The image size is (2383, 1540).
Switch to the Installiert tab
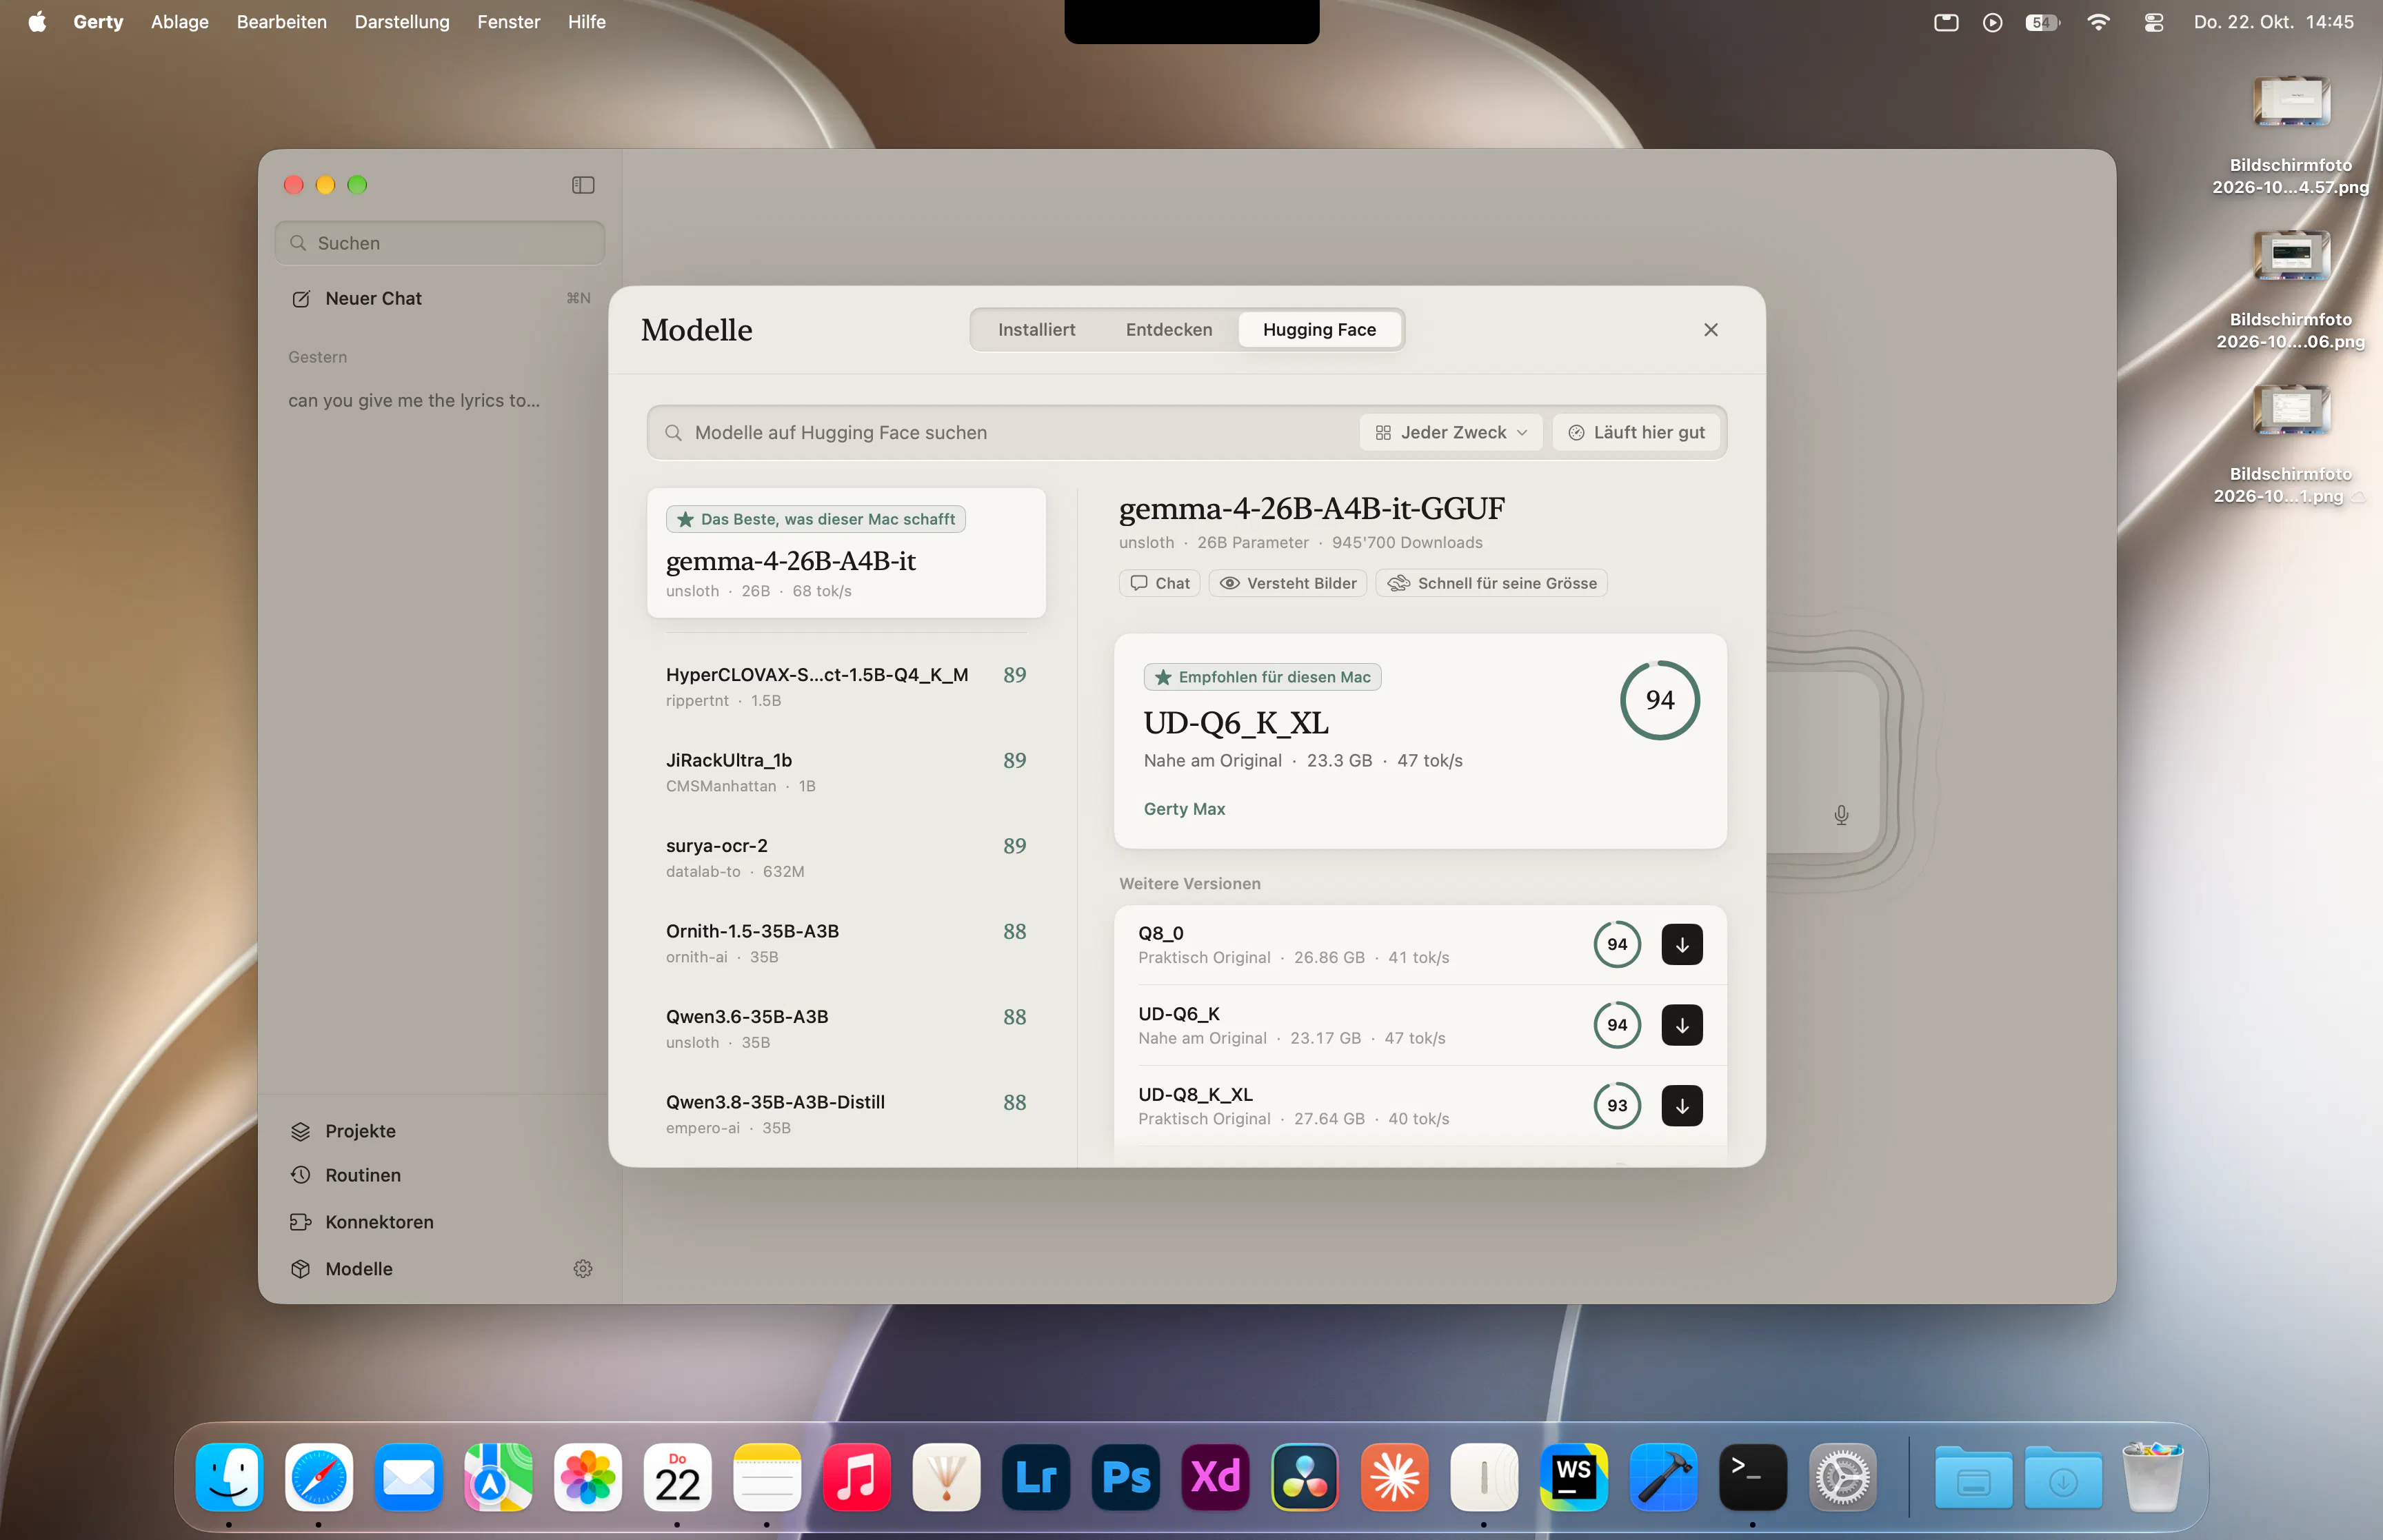1036,329
